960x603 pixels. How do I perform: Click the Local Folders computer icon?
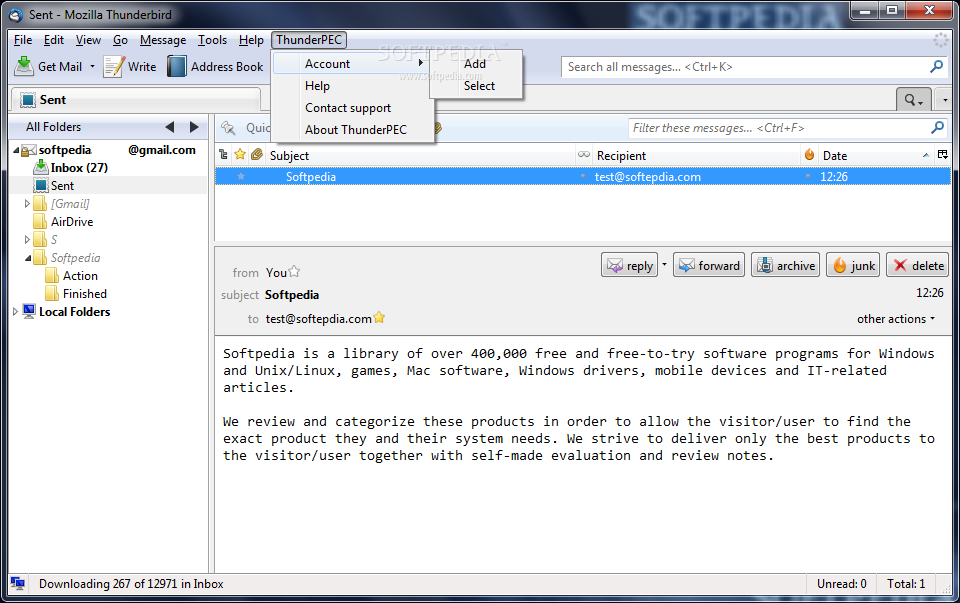(29, 311)
